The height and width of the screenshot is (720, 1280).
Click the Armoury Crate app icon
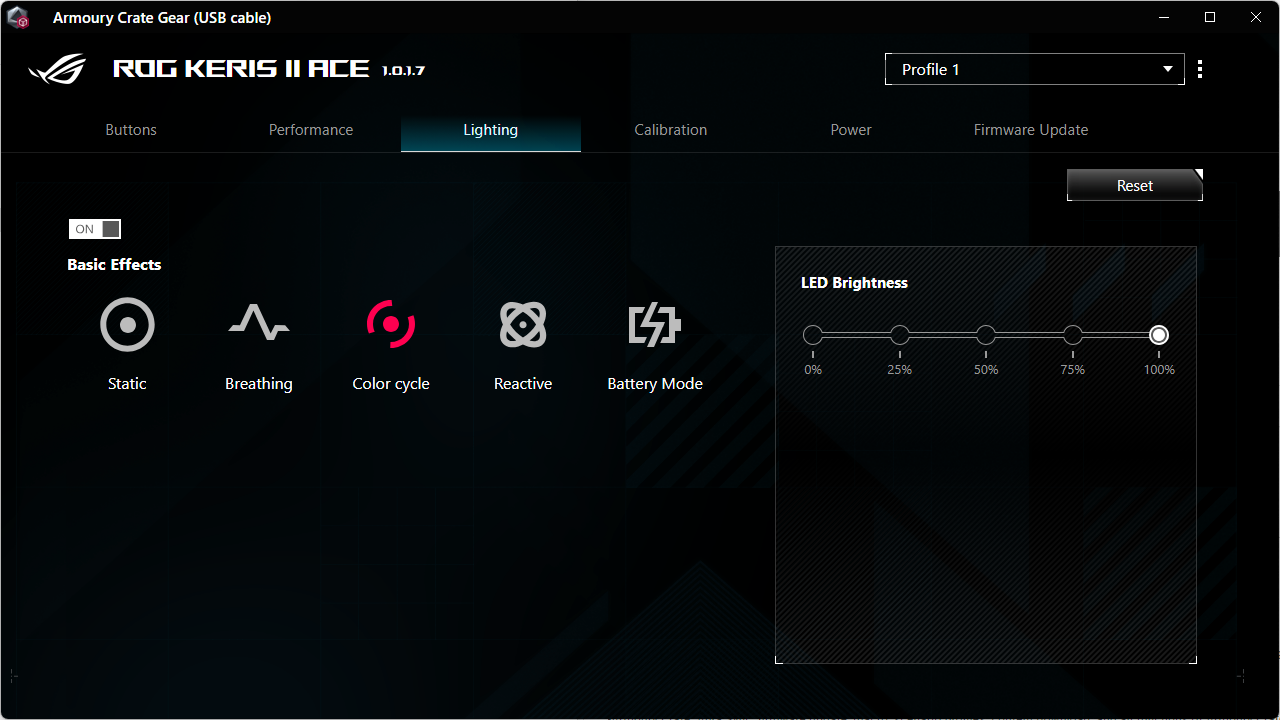pyautogui.click(x=18, y=17)
